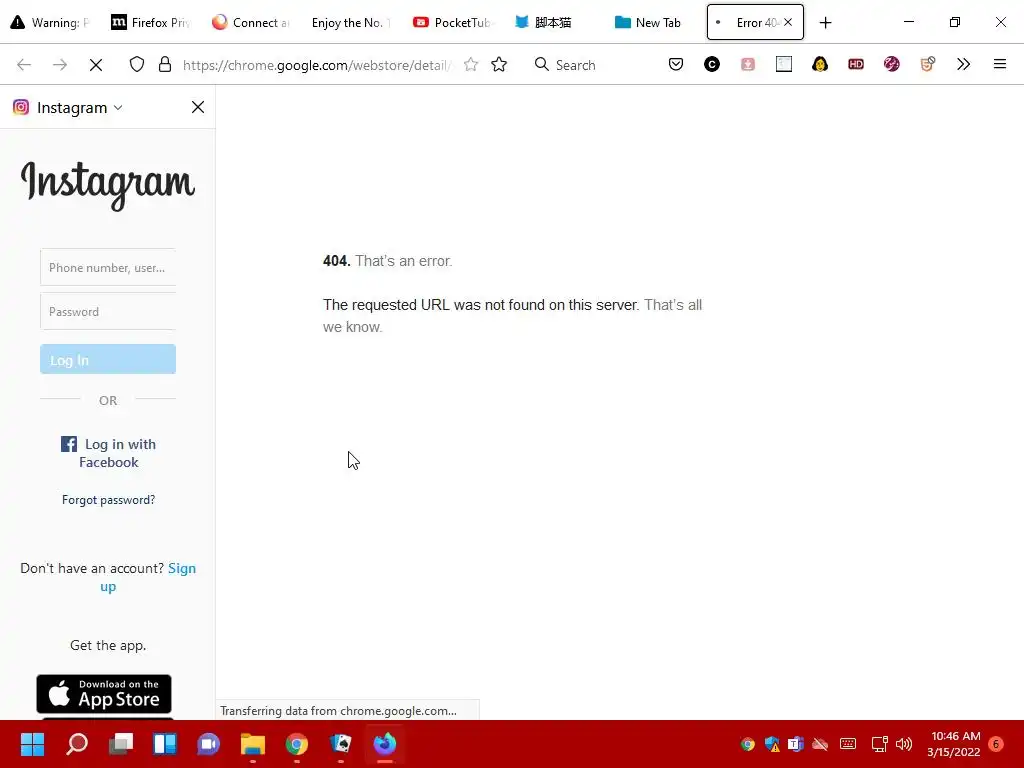1024x768 pixels.
Task: Bookmark this page with the solid star
Action: click(x=499, y=65)
